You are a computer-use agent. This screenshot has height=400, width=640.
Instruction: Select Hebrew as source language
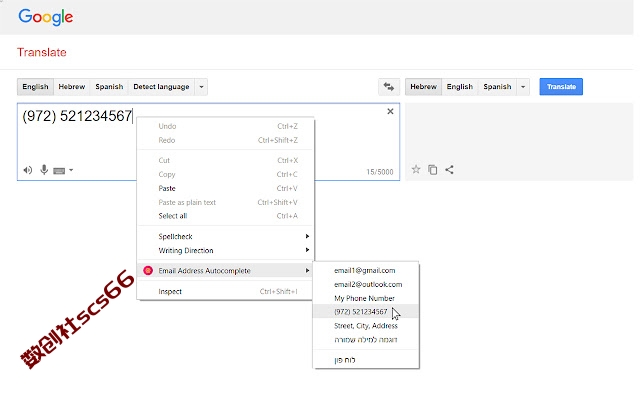coord(72,87)
